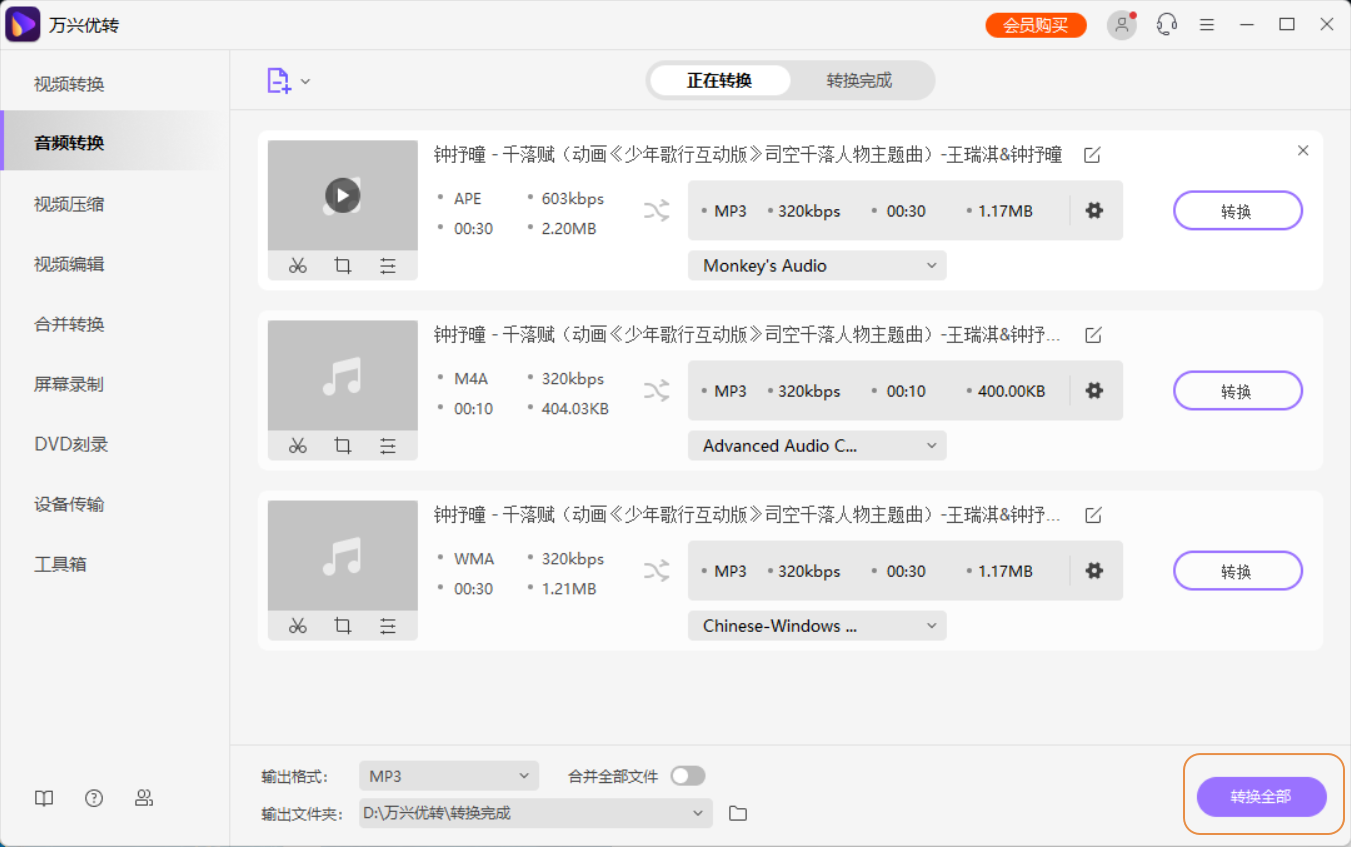
Task: Select the WMA track thumbnail
Action: (343, 556)
